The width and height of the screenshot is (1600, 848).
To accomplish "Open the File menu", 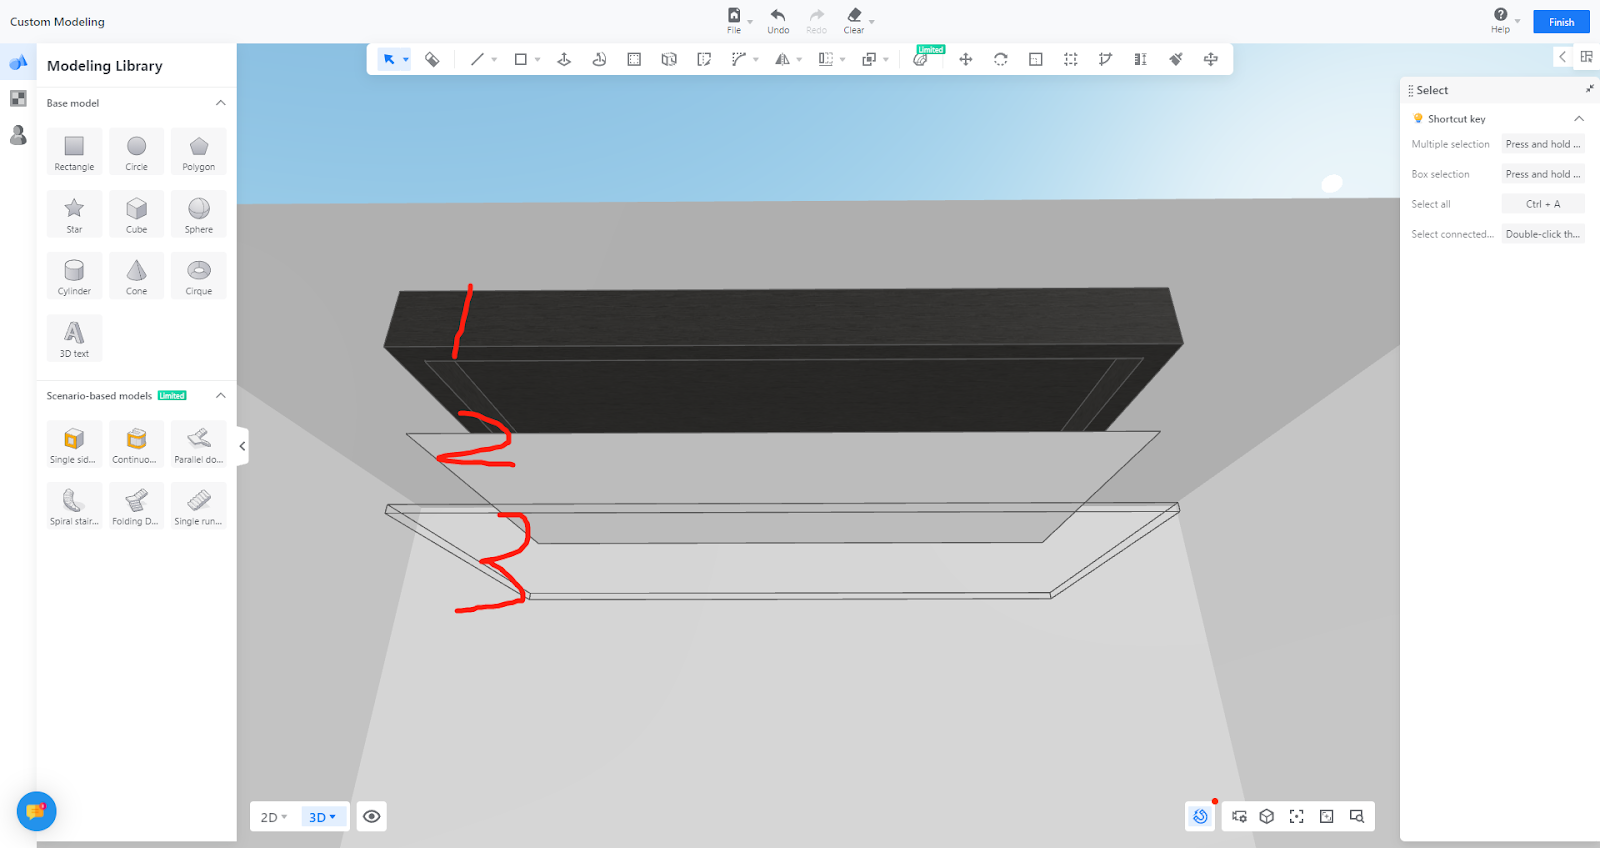I will pos(734,20).
